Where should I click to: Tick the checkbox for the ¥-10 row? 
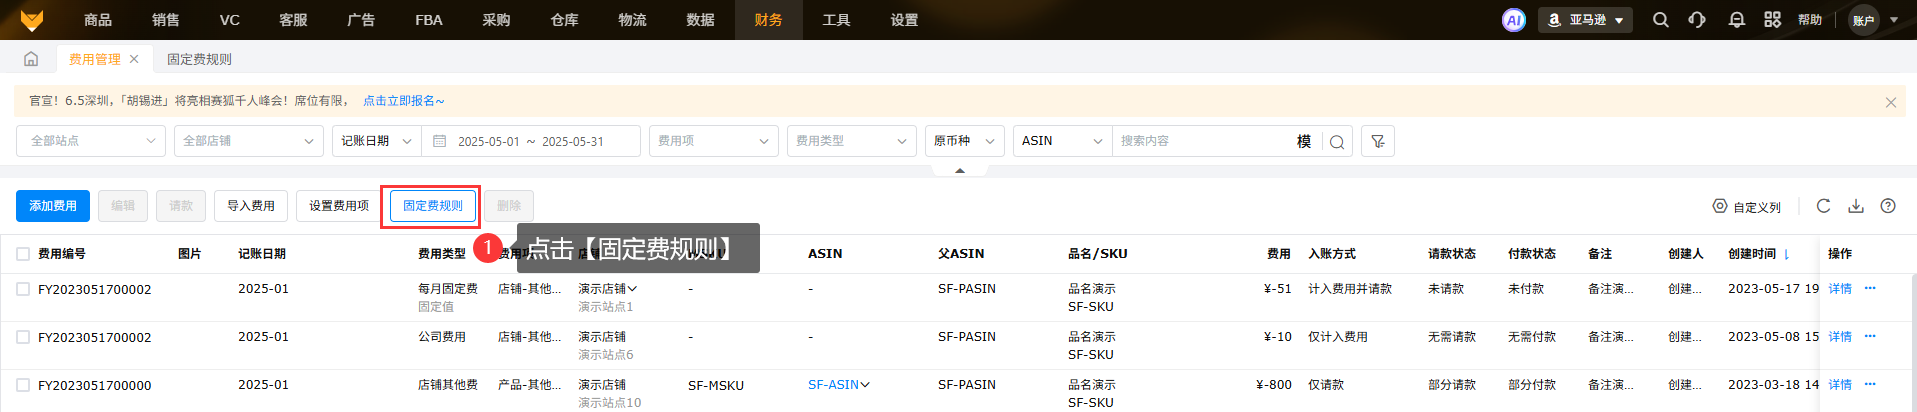pyautogui.click(x=23, y=337)
